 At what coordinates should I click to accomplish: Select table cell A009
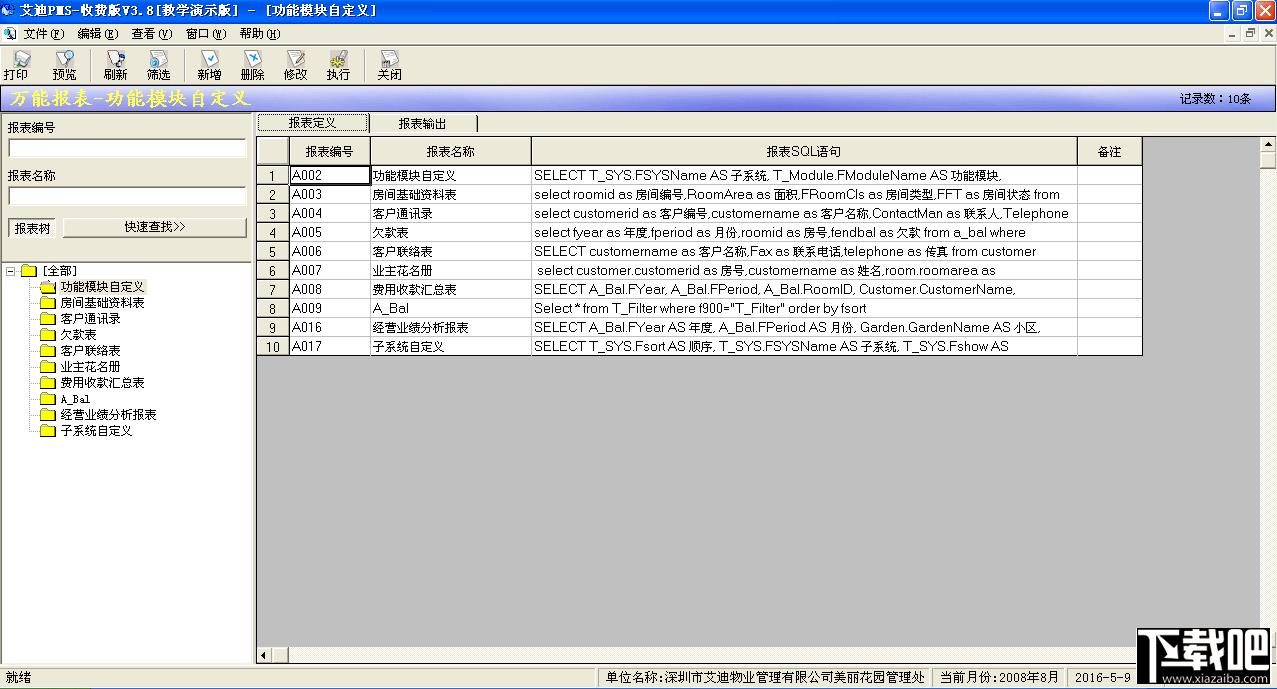pos(330,308)
